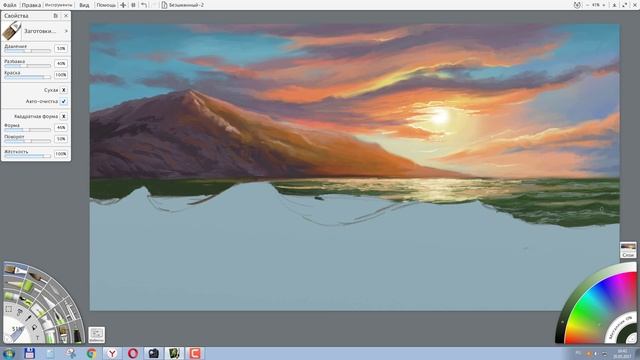Select the black ink tool in the picker
Viewport: 640px width, 360px height.
[77, 337]
